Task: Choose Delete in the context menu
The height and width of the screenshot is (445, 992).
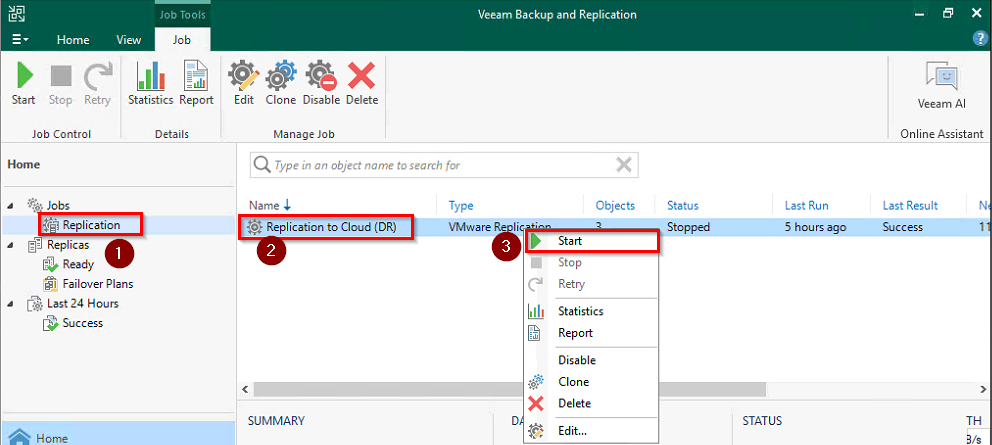Action: click(x=592, y=403)
